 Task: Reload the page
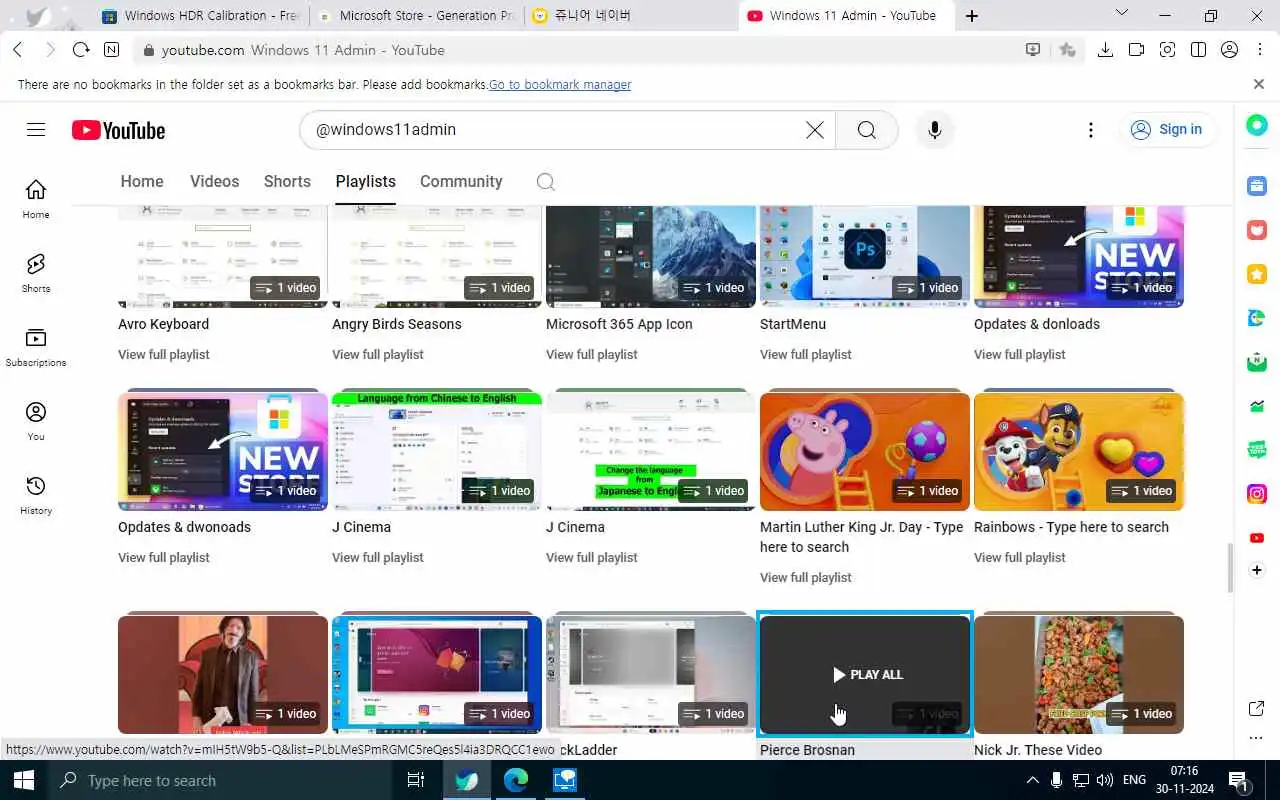click(82, 50)
